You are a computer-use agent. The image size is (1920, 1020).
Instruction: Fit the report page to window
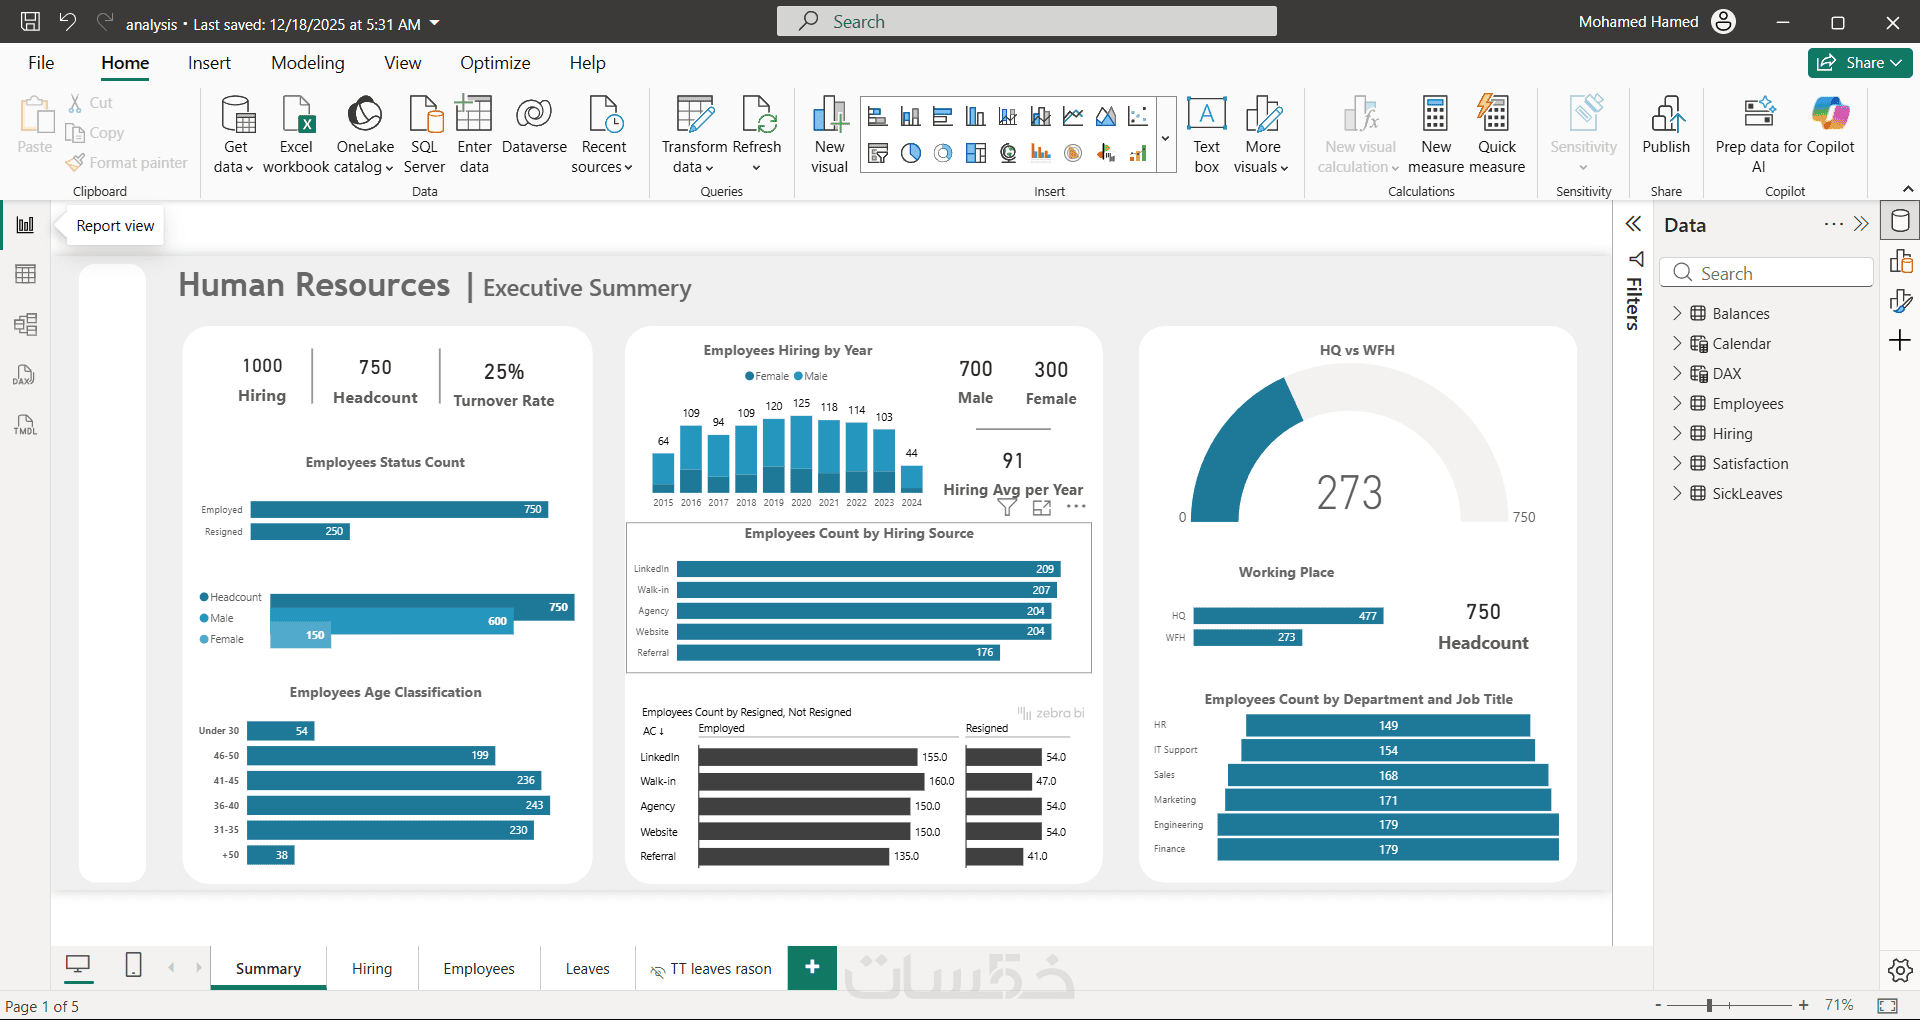click(x=1888, y=1005)
